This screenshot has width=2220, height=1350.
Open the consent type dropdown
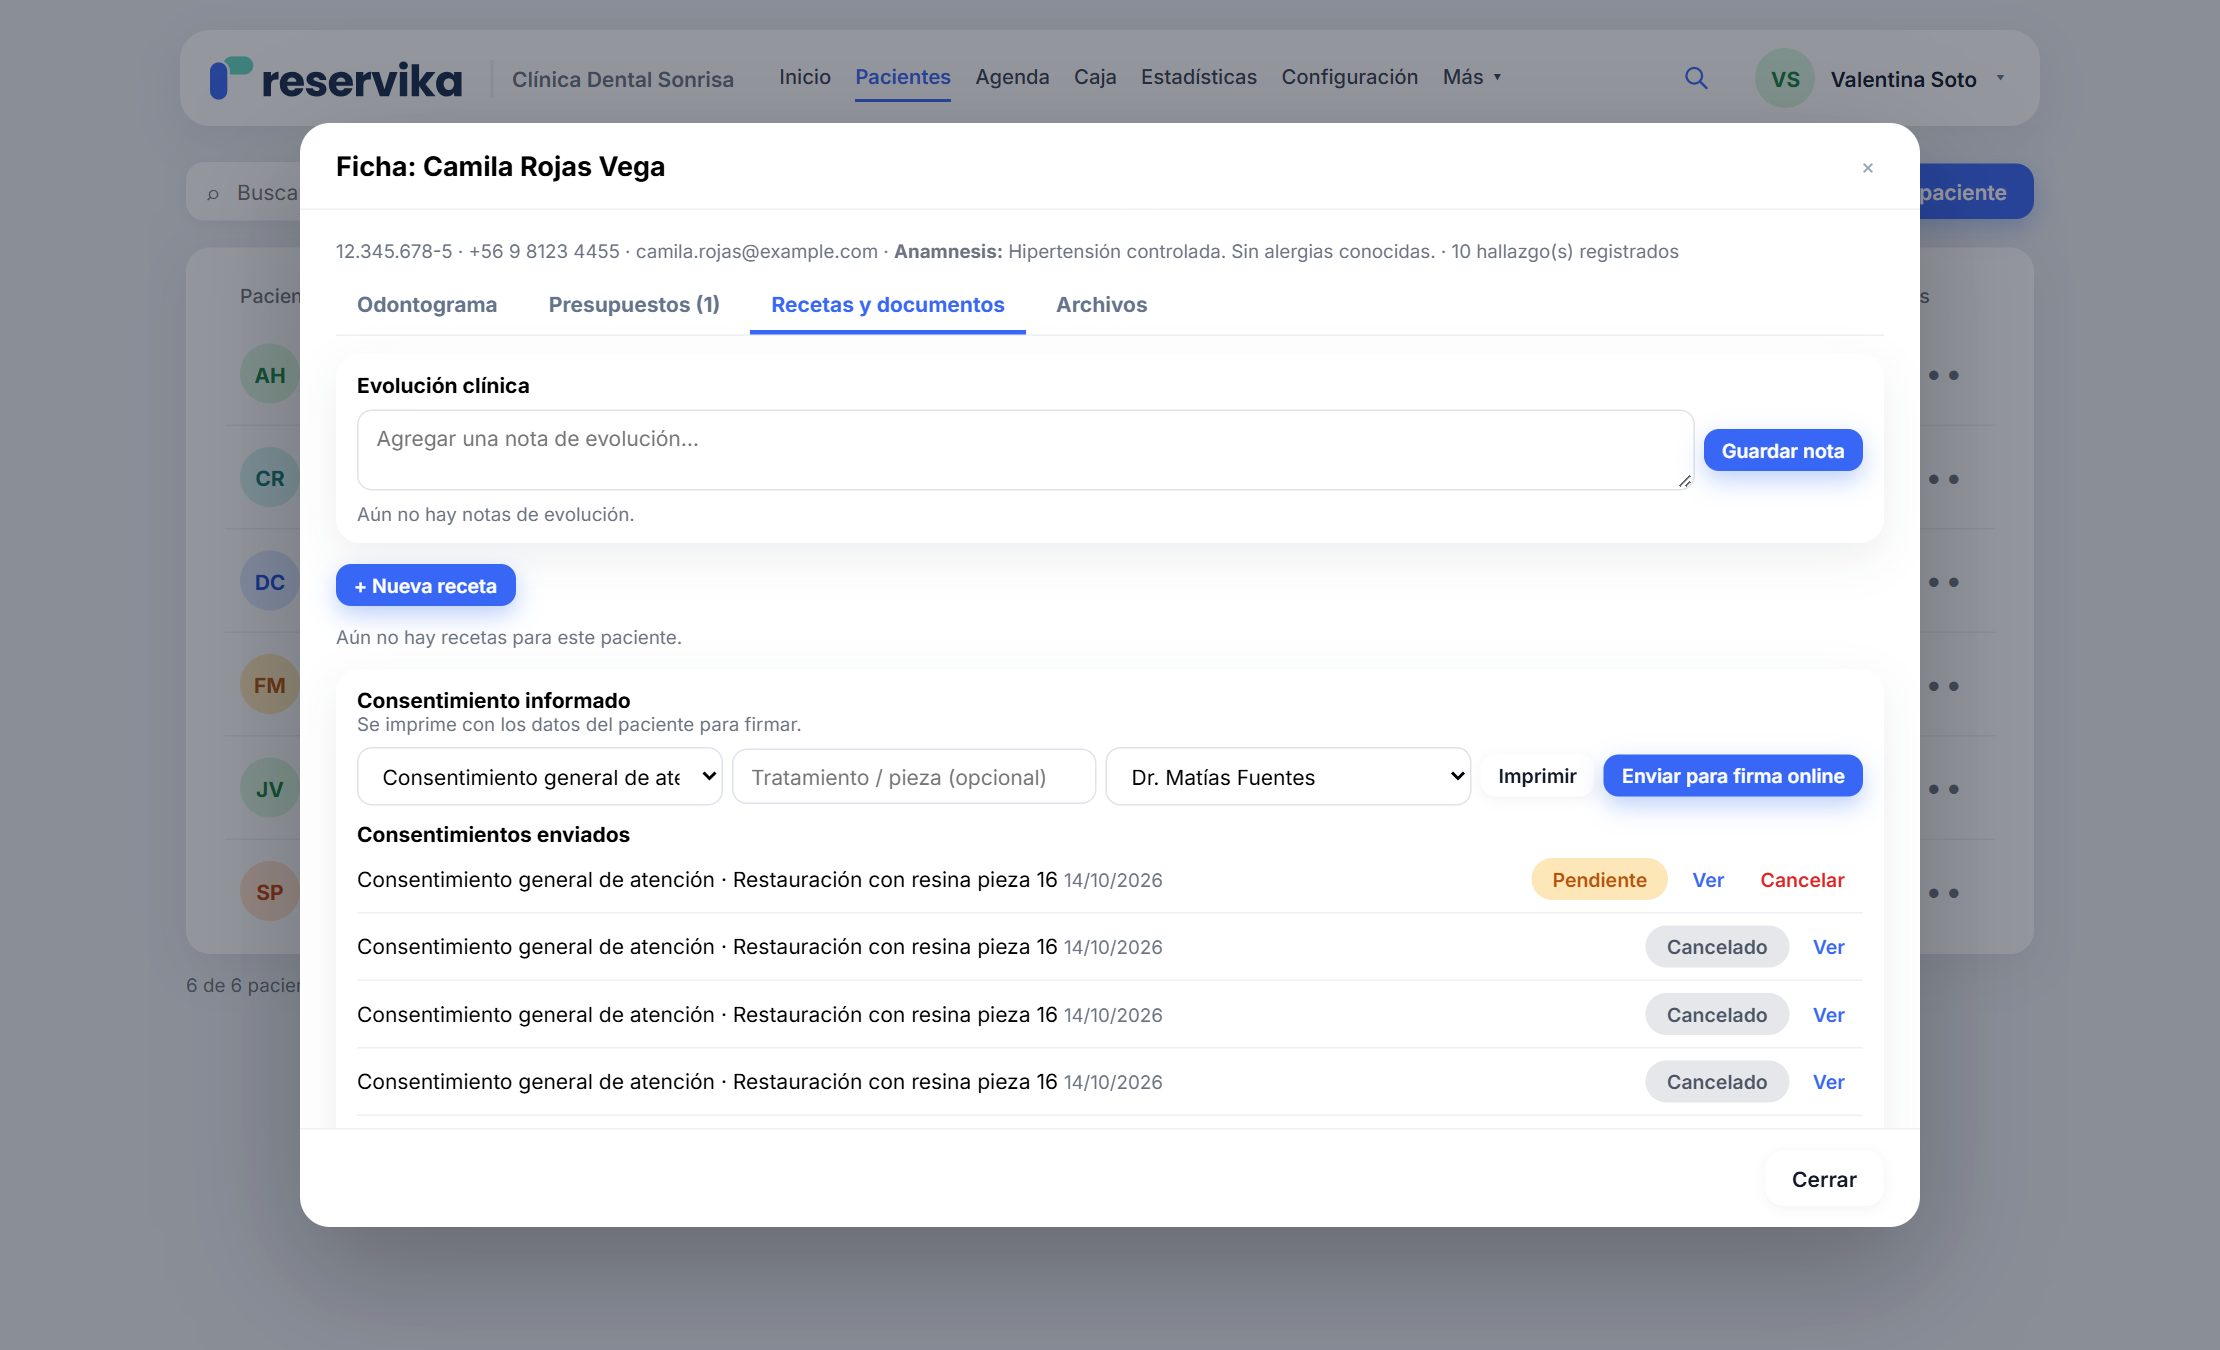click(539, 777)
